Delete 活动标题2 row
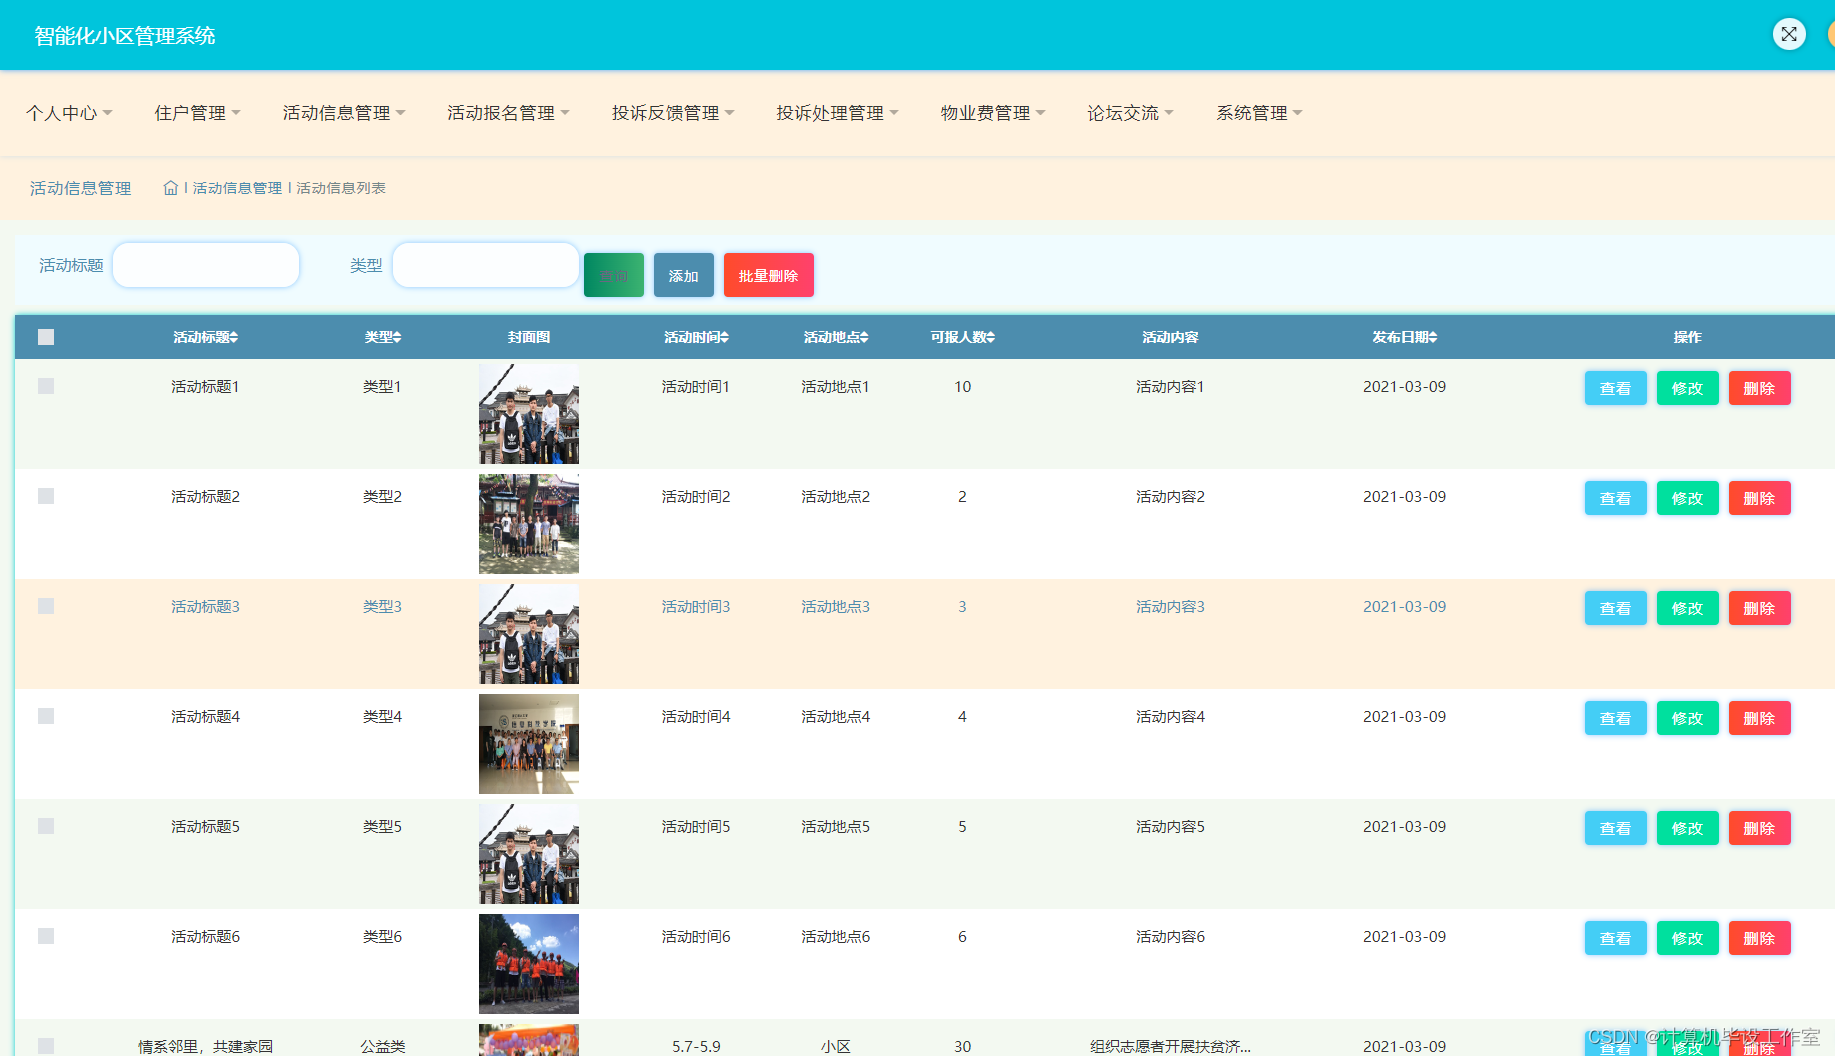 1760,498
